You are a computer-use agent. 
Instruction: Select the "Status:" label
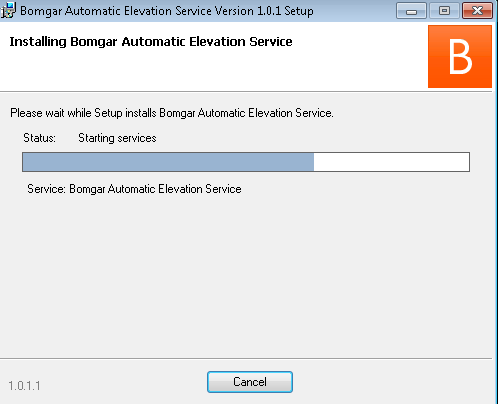[x=39, y=138]
